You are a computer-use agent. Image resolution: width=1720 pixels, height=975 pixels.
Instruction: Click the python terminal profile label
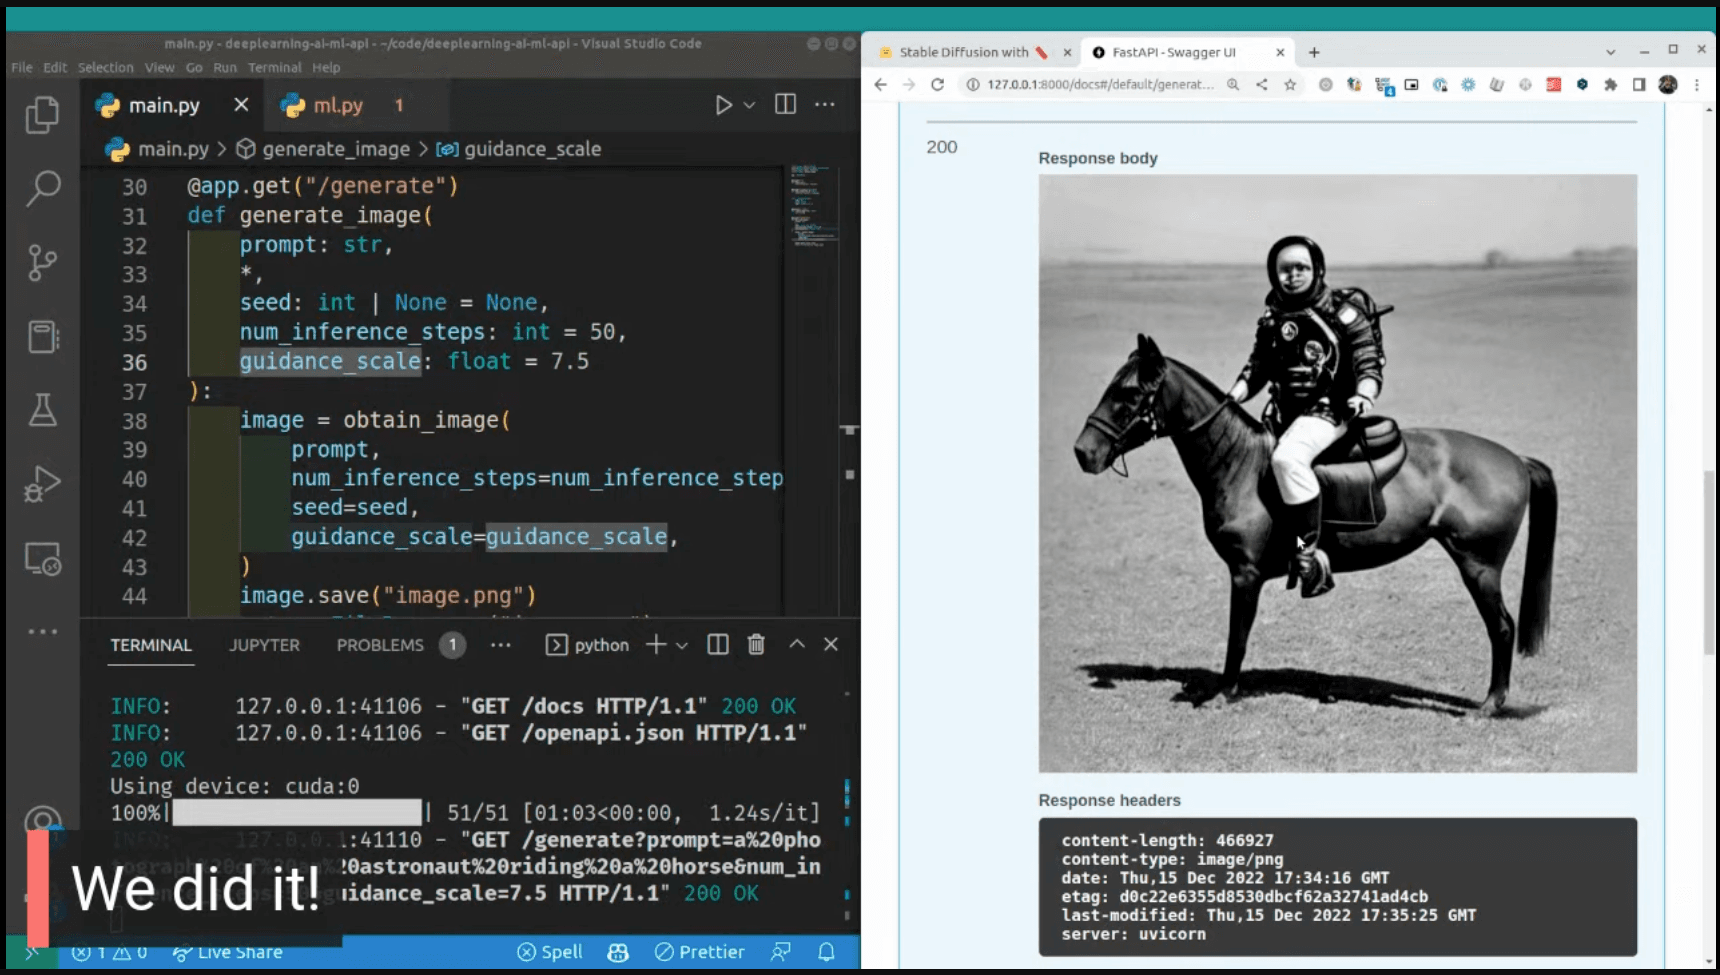pyautogui.click(x=588, y=645)
